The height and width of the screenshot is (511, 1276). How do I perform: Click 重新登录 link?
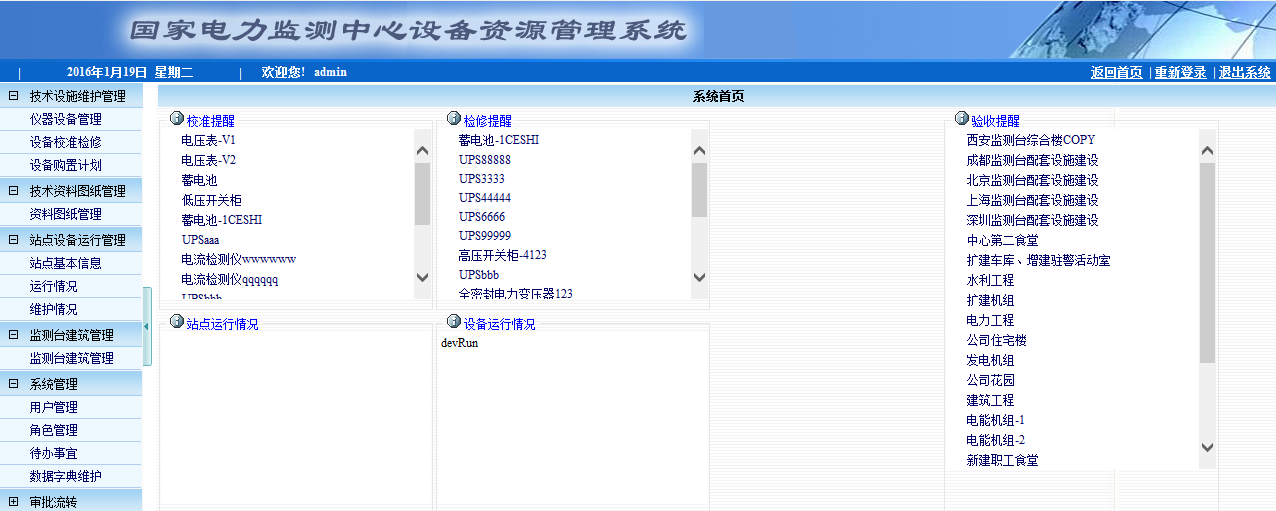click(x=1181, y=72)
